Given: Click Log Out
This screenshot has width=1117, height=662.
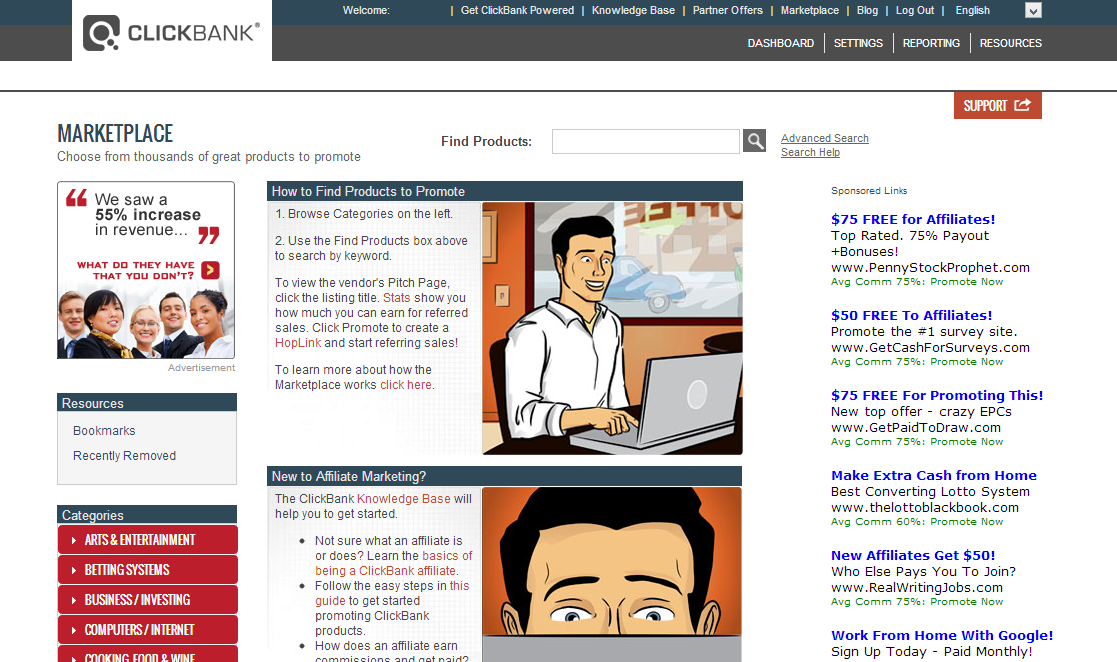Looking at the screenshot, I should point(915,10).
